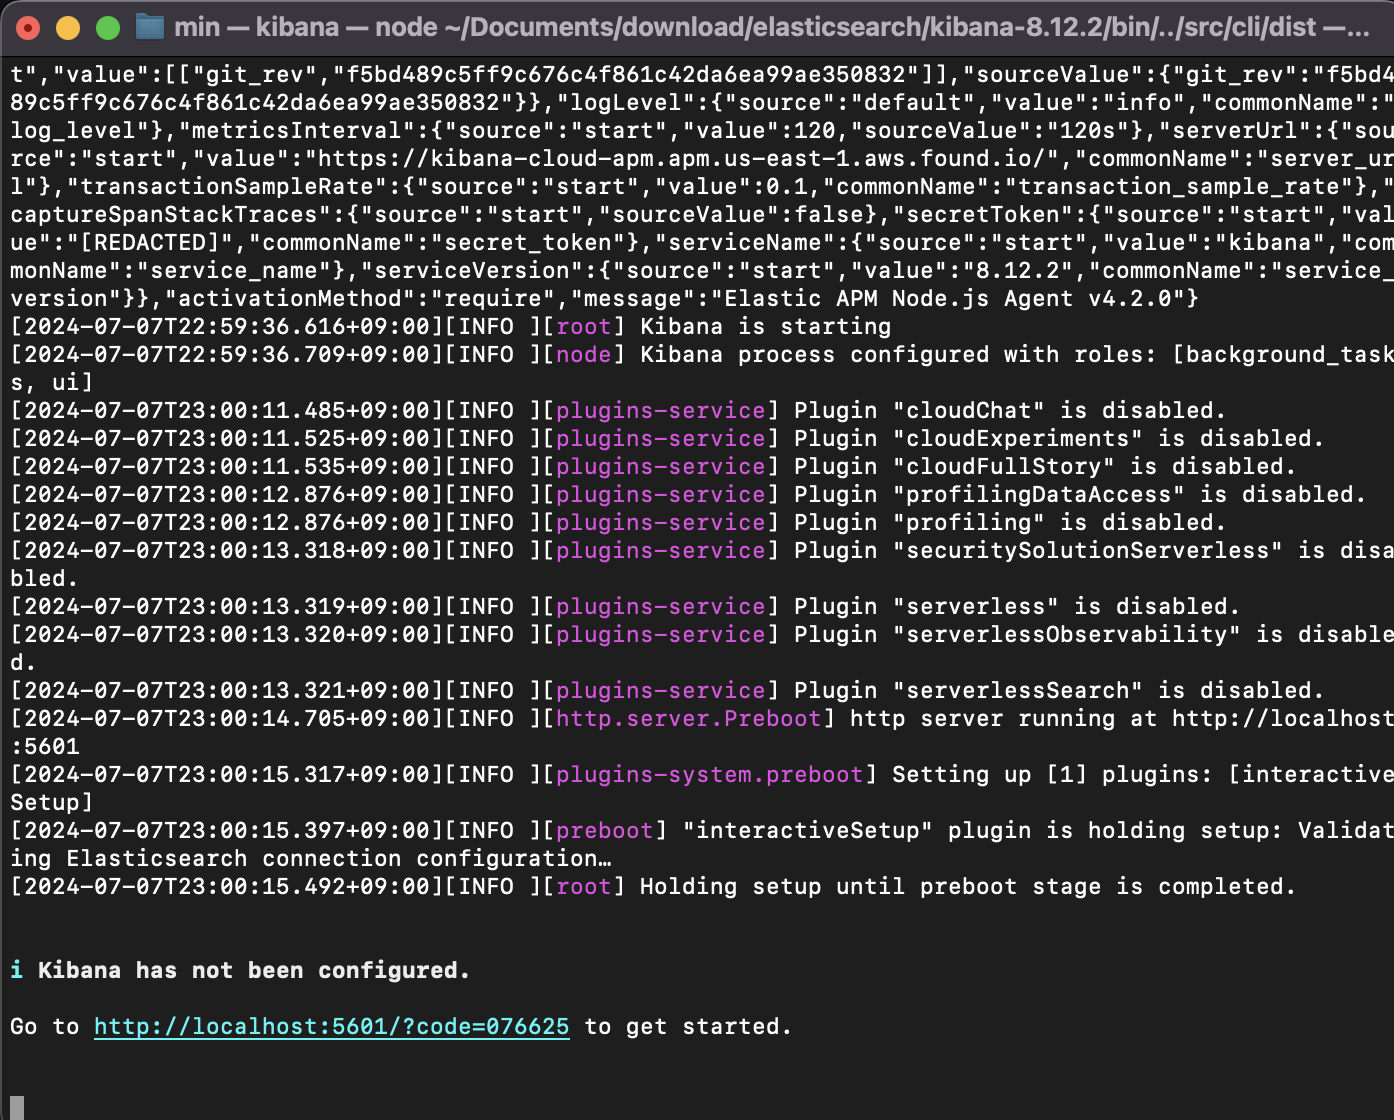Click the "securitySolutionServerless" plugin name
Image resolution: width=1394 pixels, height=1120 pixels.
click(1087, 551)
